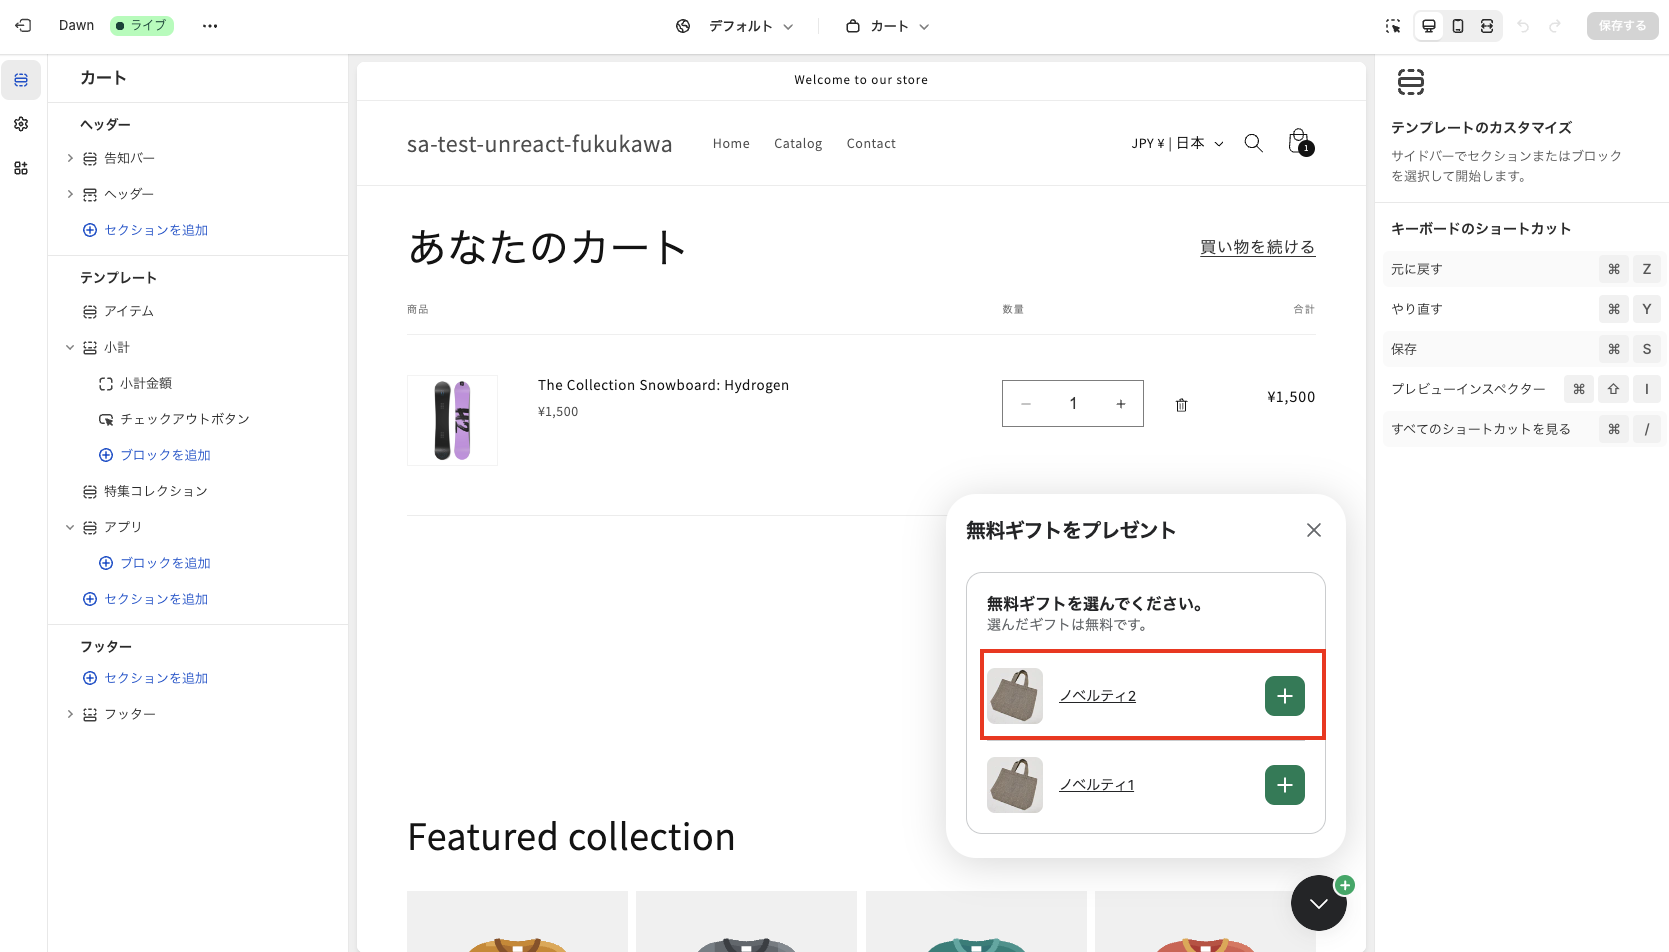Switch preview to full-width view
This screenshot has width=1669, height=952.
tap(1486, 26)
